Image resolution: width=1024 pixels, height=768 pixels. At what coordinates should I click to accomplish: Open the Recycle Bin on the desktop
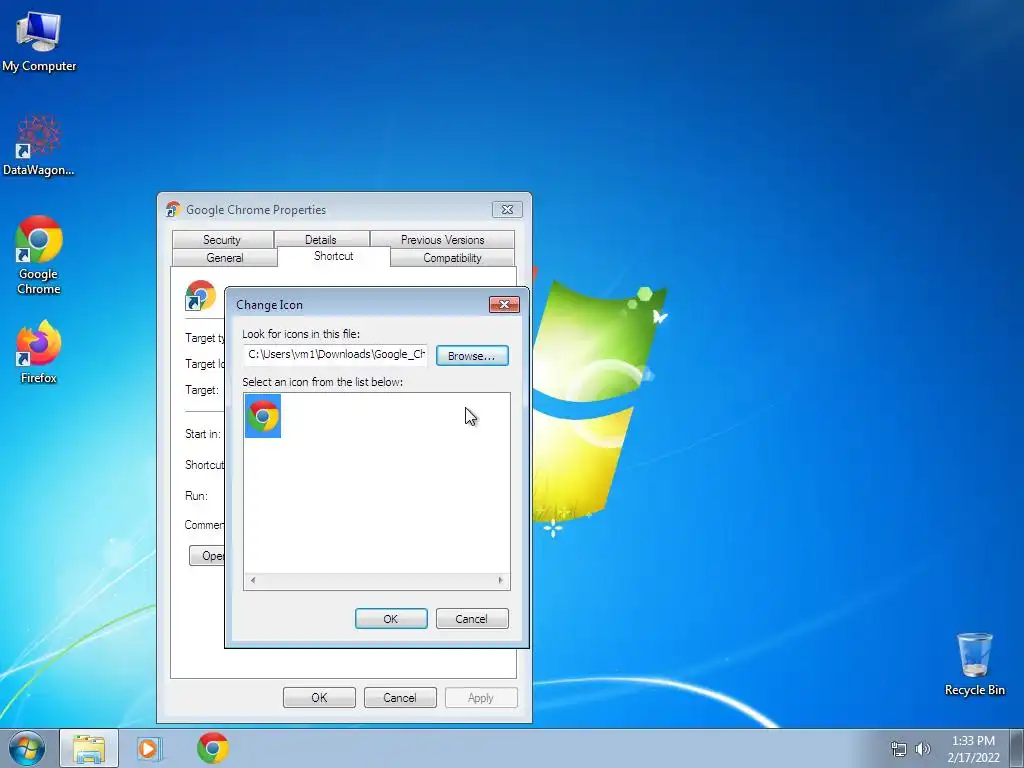tap(974, 664)
